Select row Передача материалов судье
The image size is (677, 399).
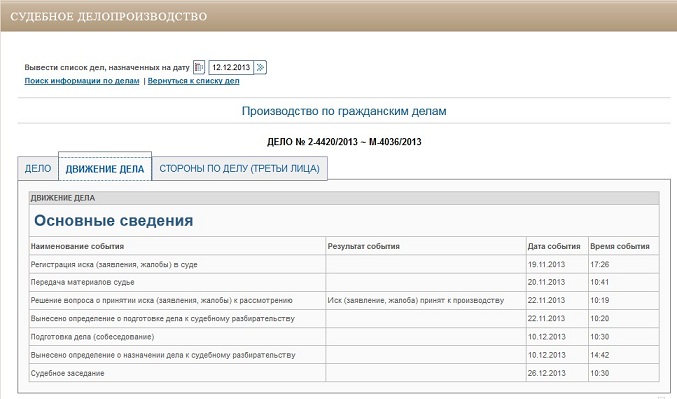click(x=344, y=282)
